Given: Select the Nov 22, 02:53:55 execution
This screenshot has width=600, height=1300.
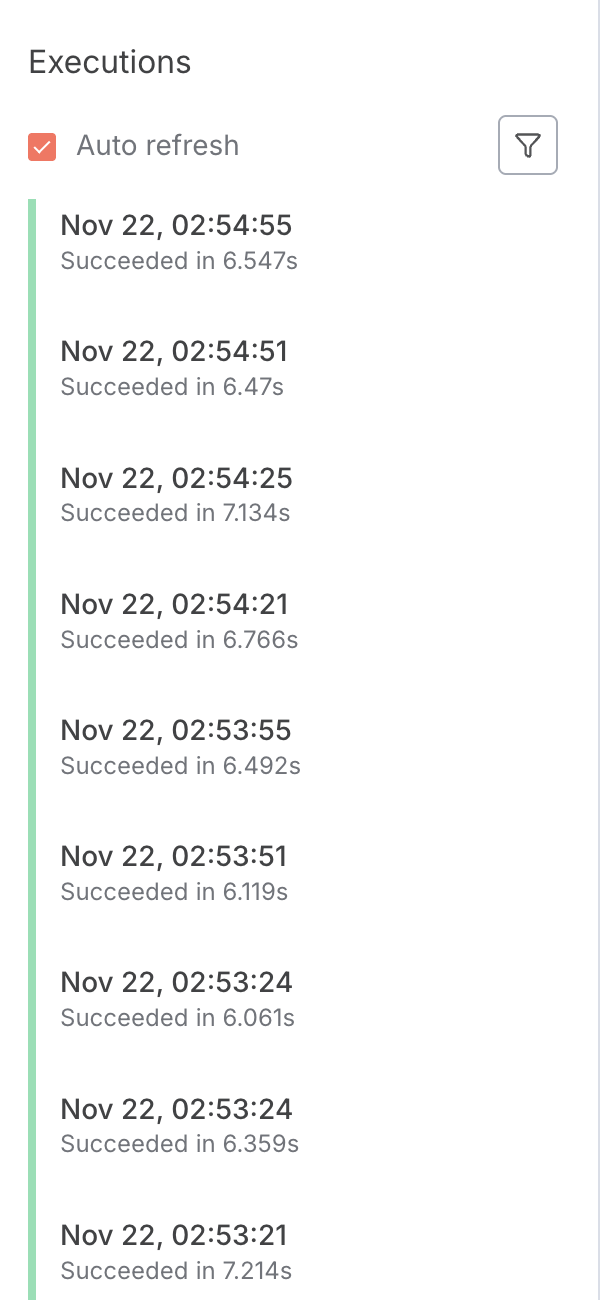Looking at the screenshot, I should [x=176, y=730].
